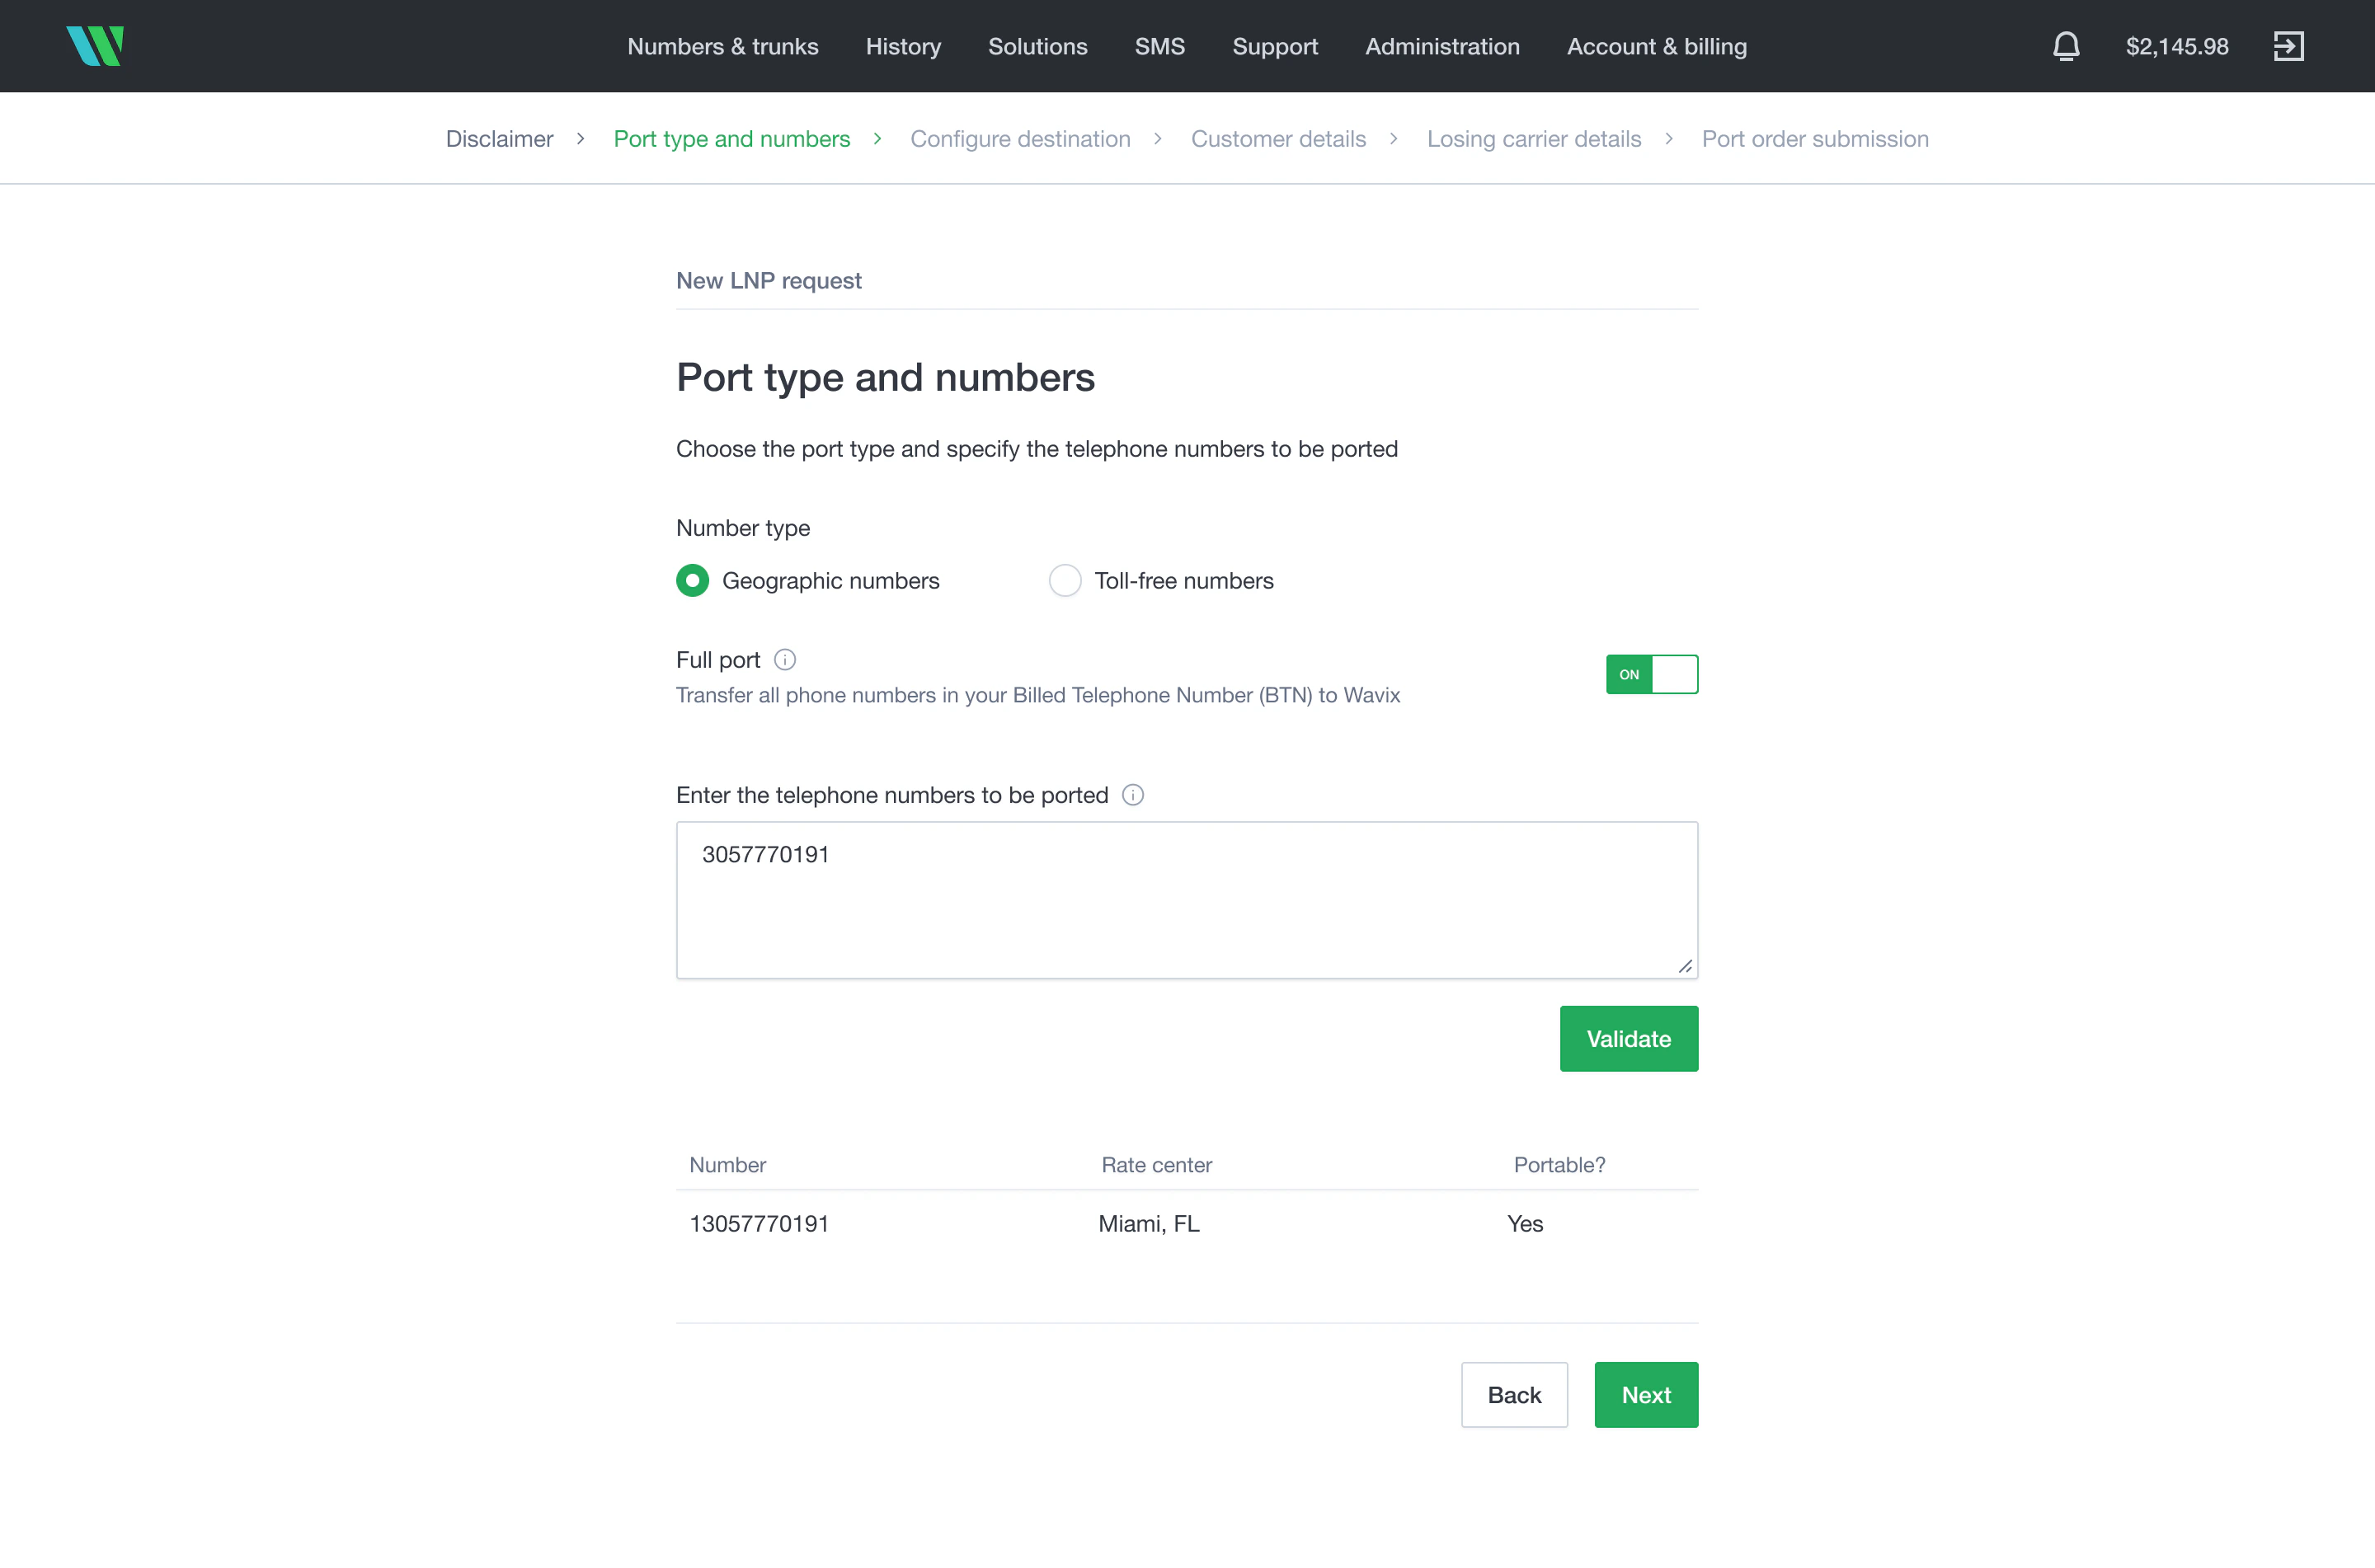Click the Wavix logo
This screenshot has width=2375, height=1568.
coord(95,45)
